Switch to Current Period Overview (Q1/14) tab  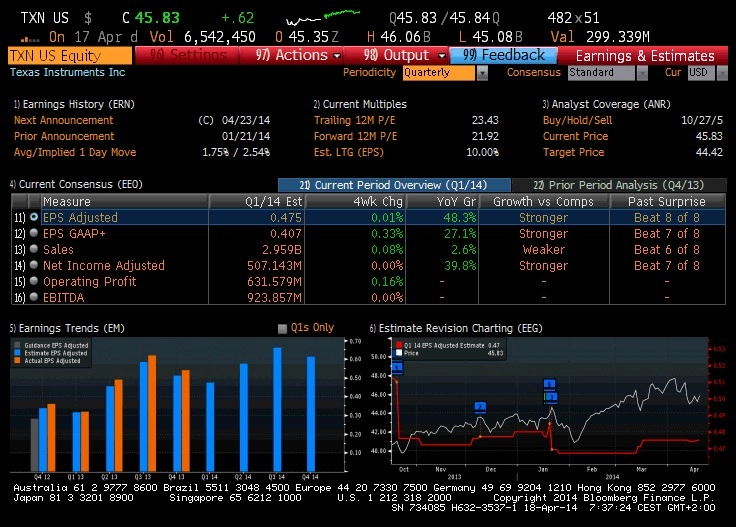click(394, 185)
